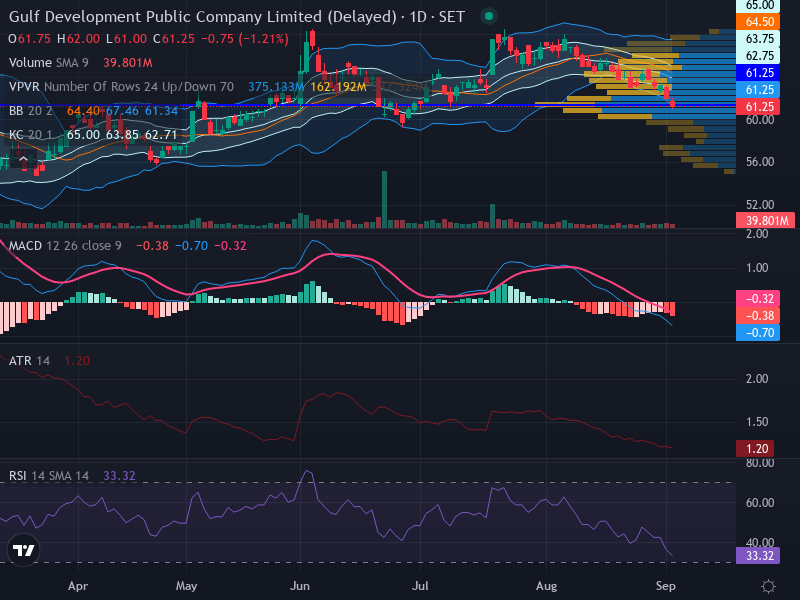The image size is (800, 600).
Task: Click the RSI 14 SMA 14 legend
Action: (x=49, y=476)
